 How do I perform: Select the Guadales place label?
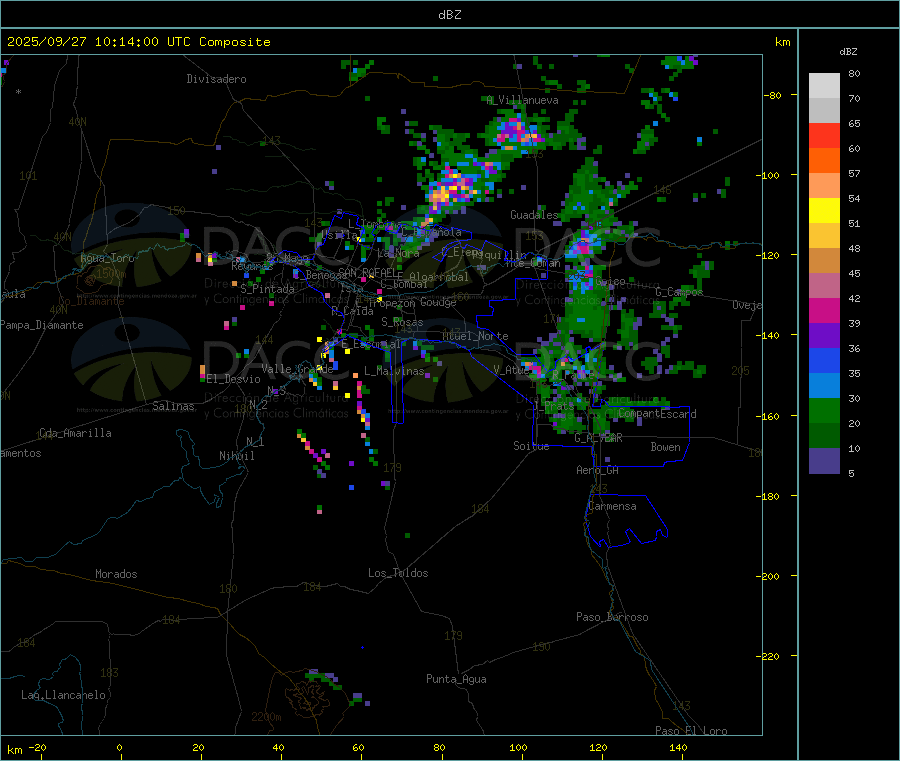pyautogui.click(x=534, y=215)
